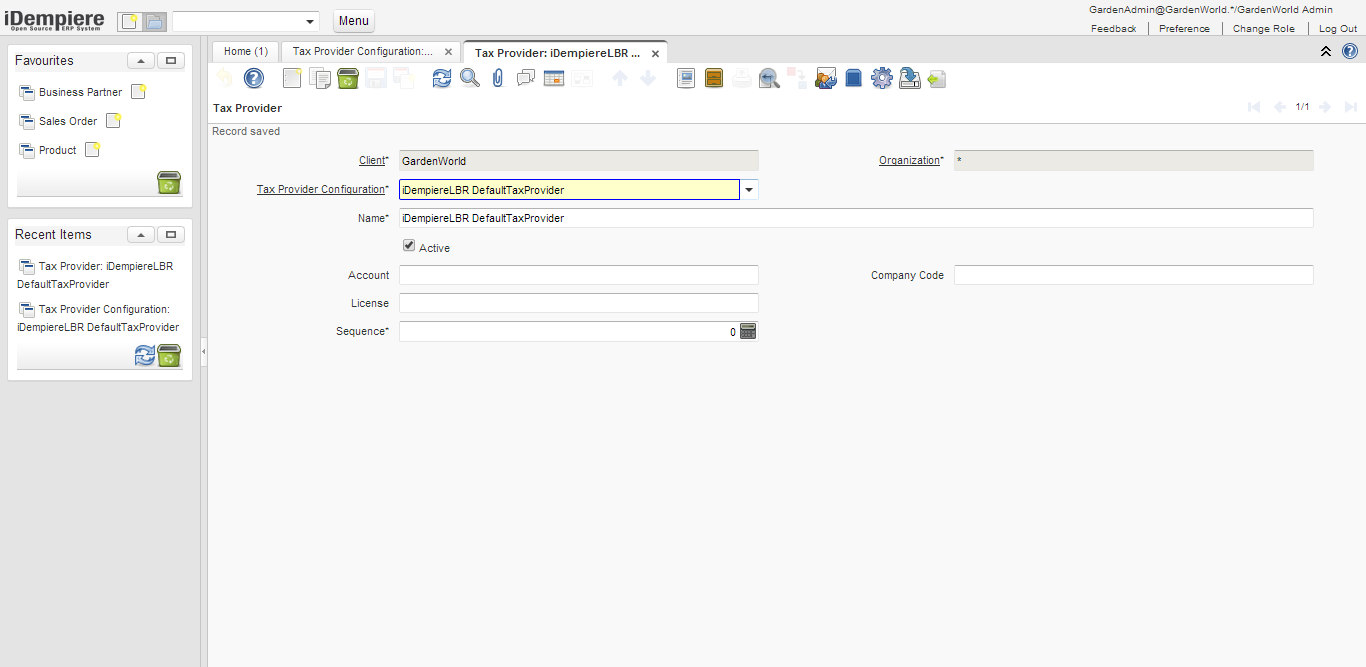This screenshot has height=667, width=1366.
Task: Switch to the Home (1) tab
Action: tap(245, 51)
